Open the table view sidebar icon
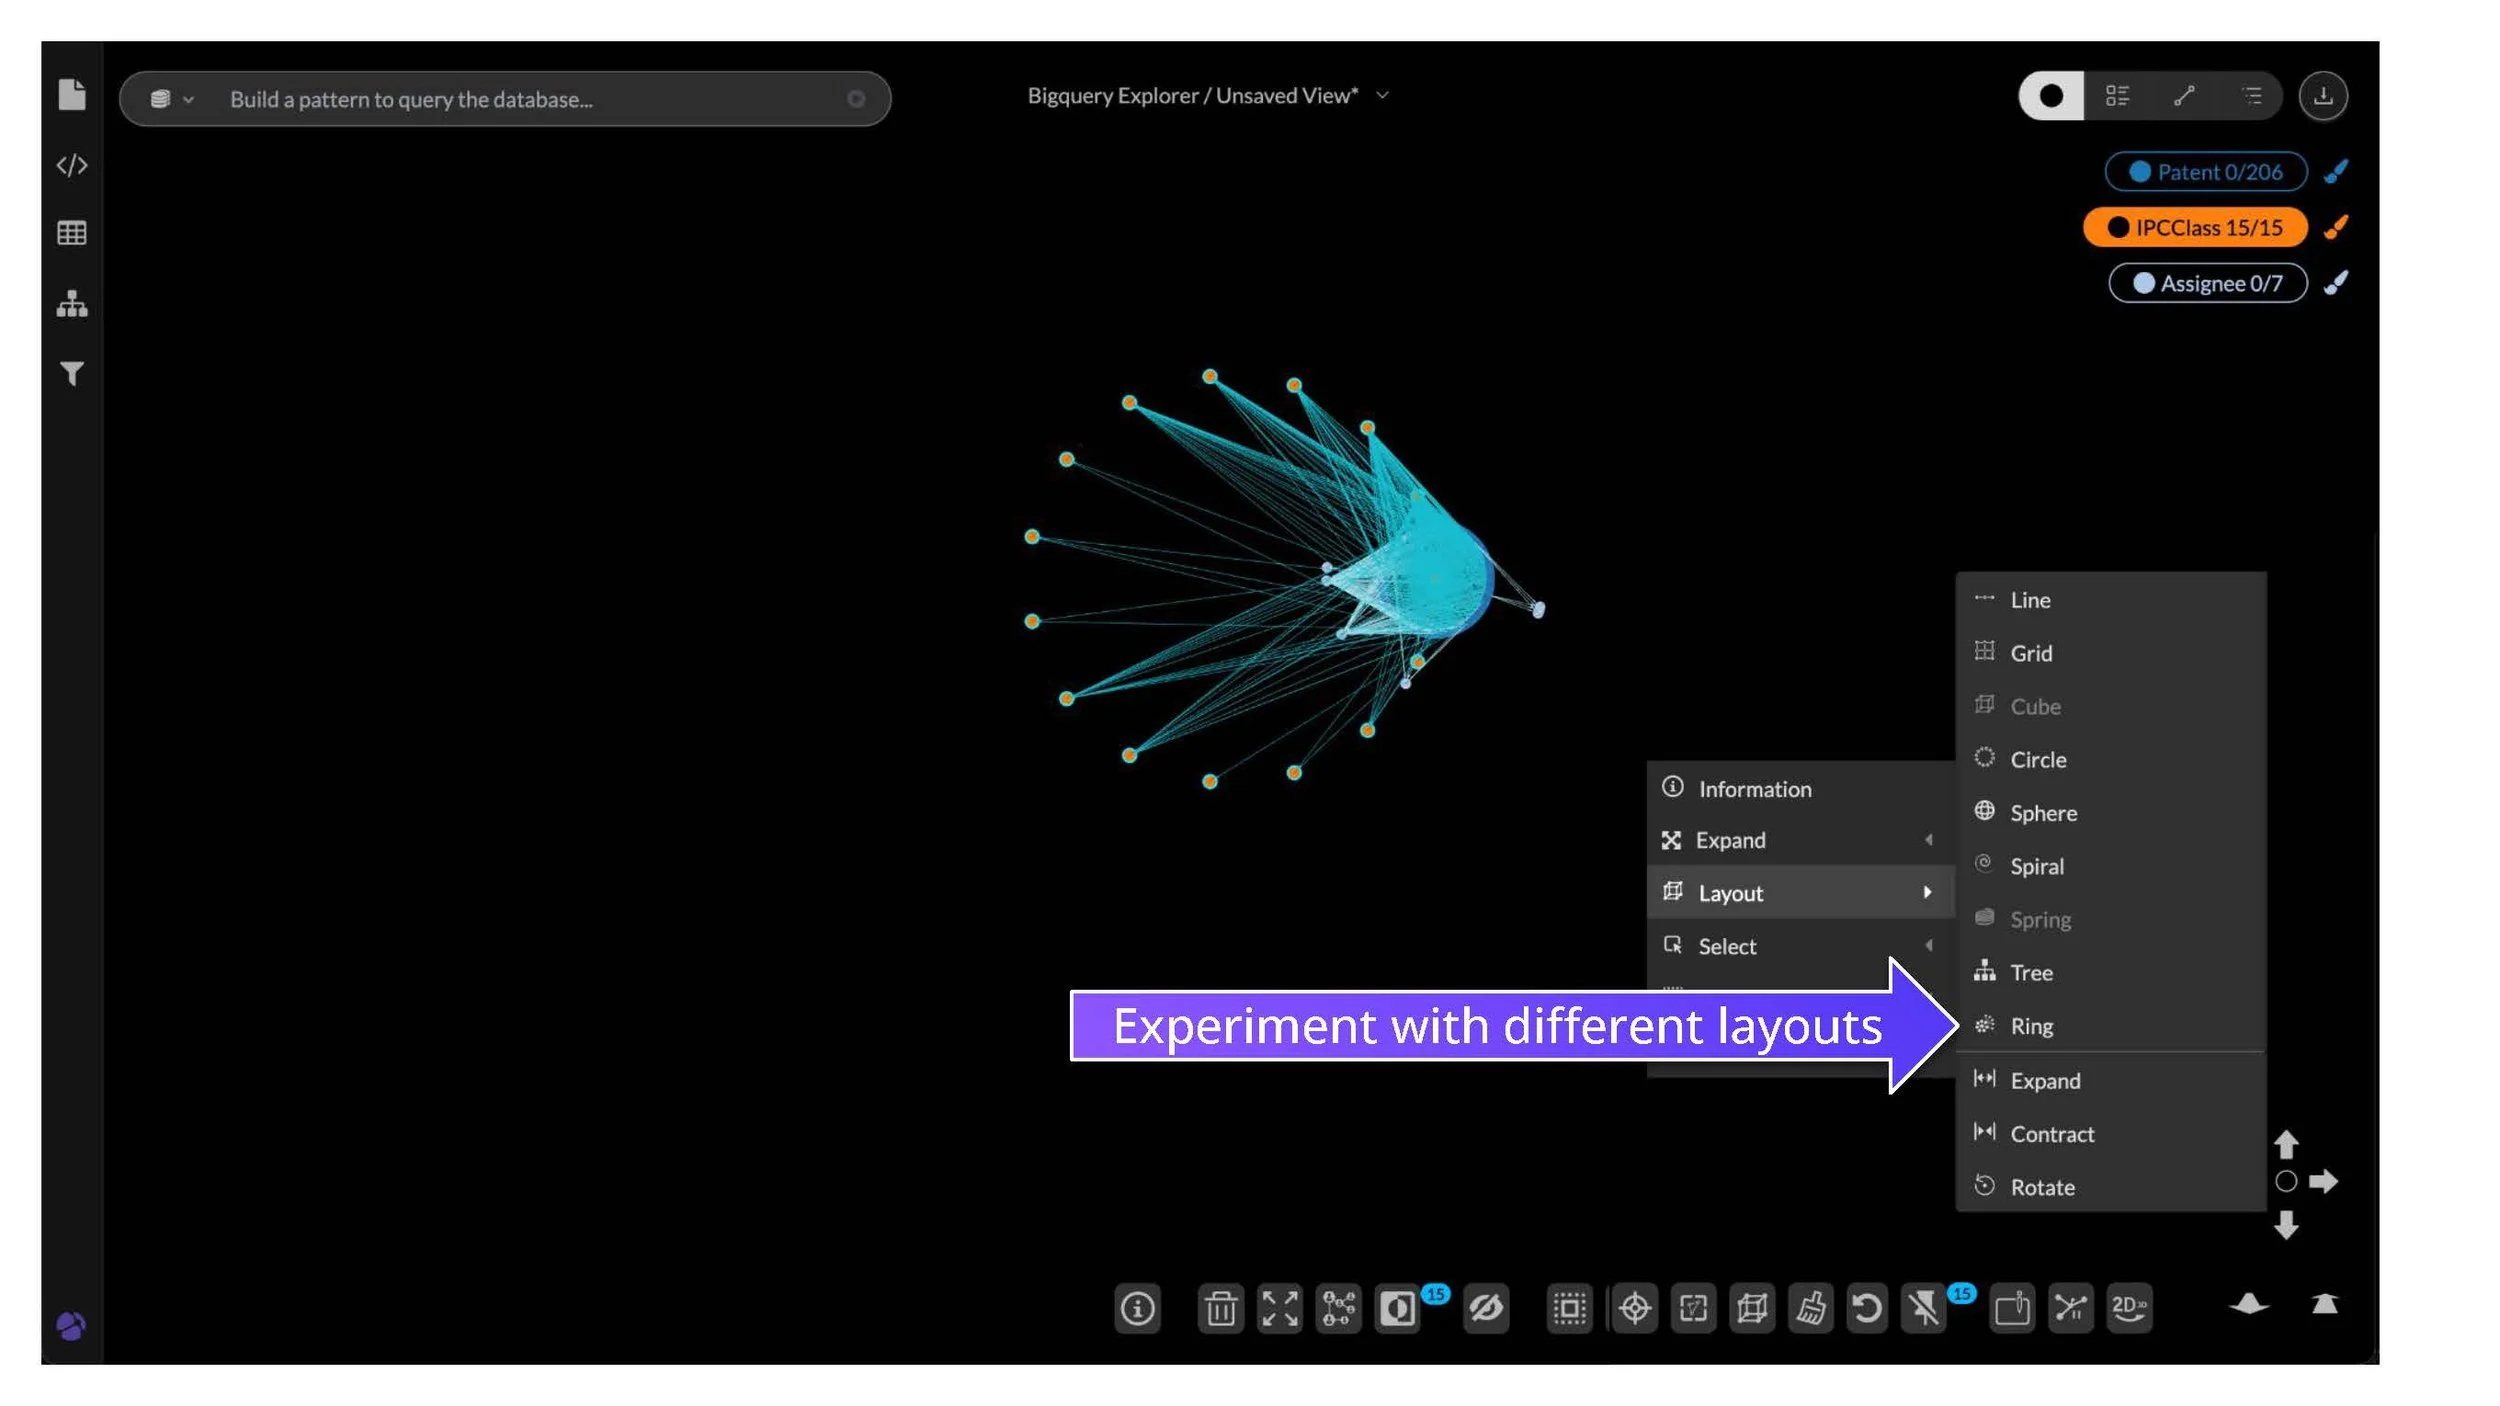 (x=72, y=234)
